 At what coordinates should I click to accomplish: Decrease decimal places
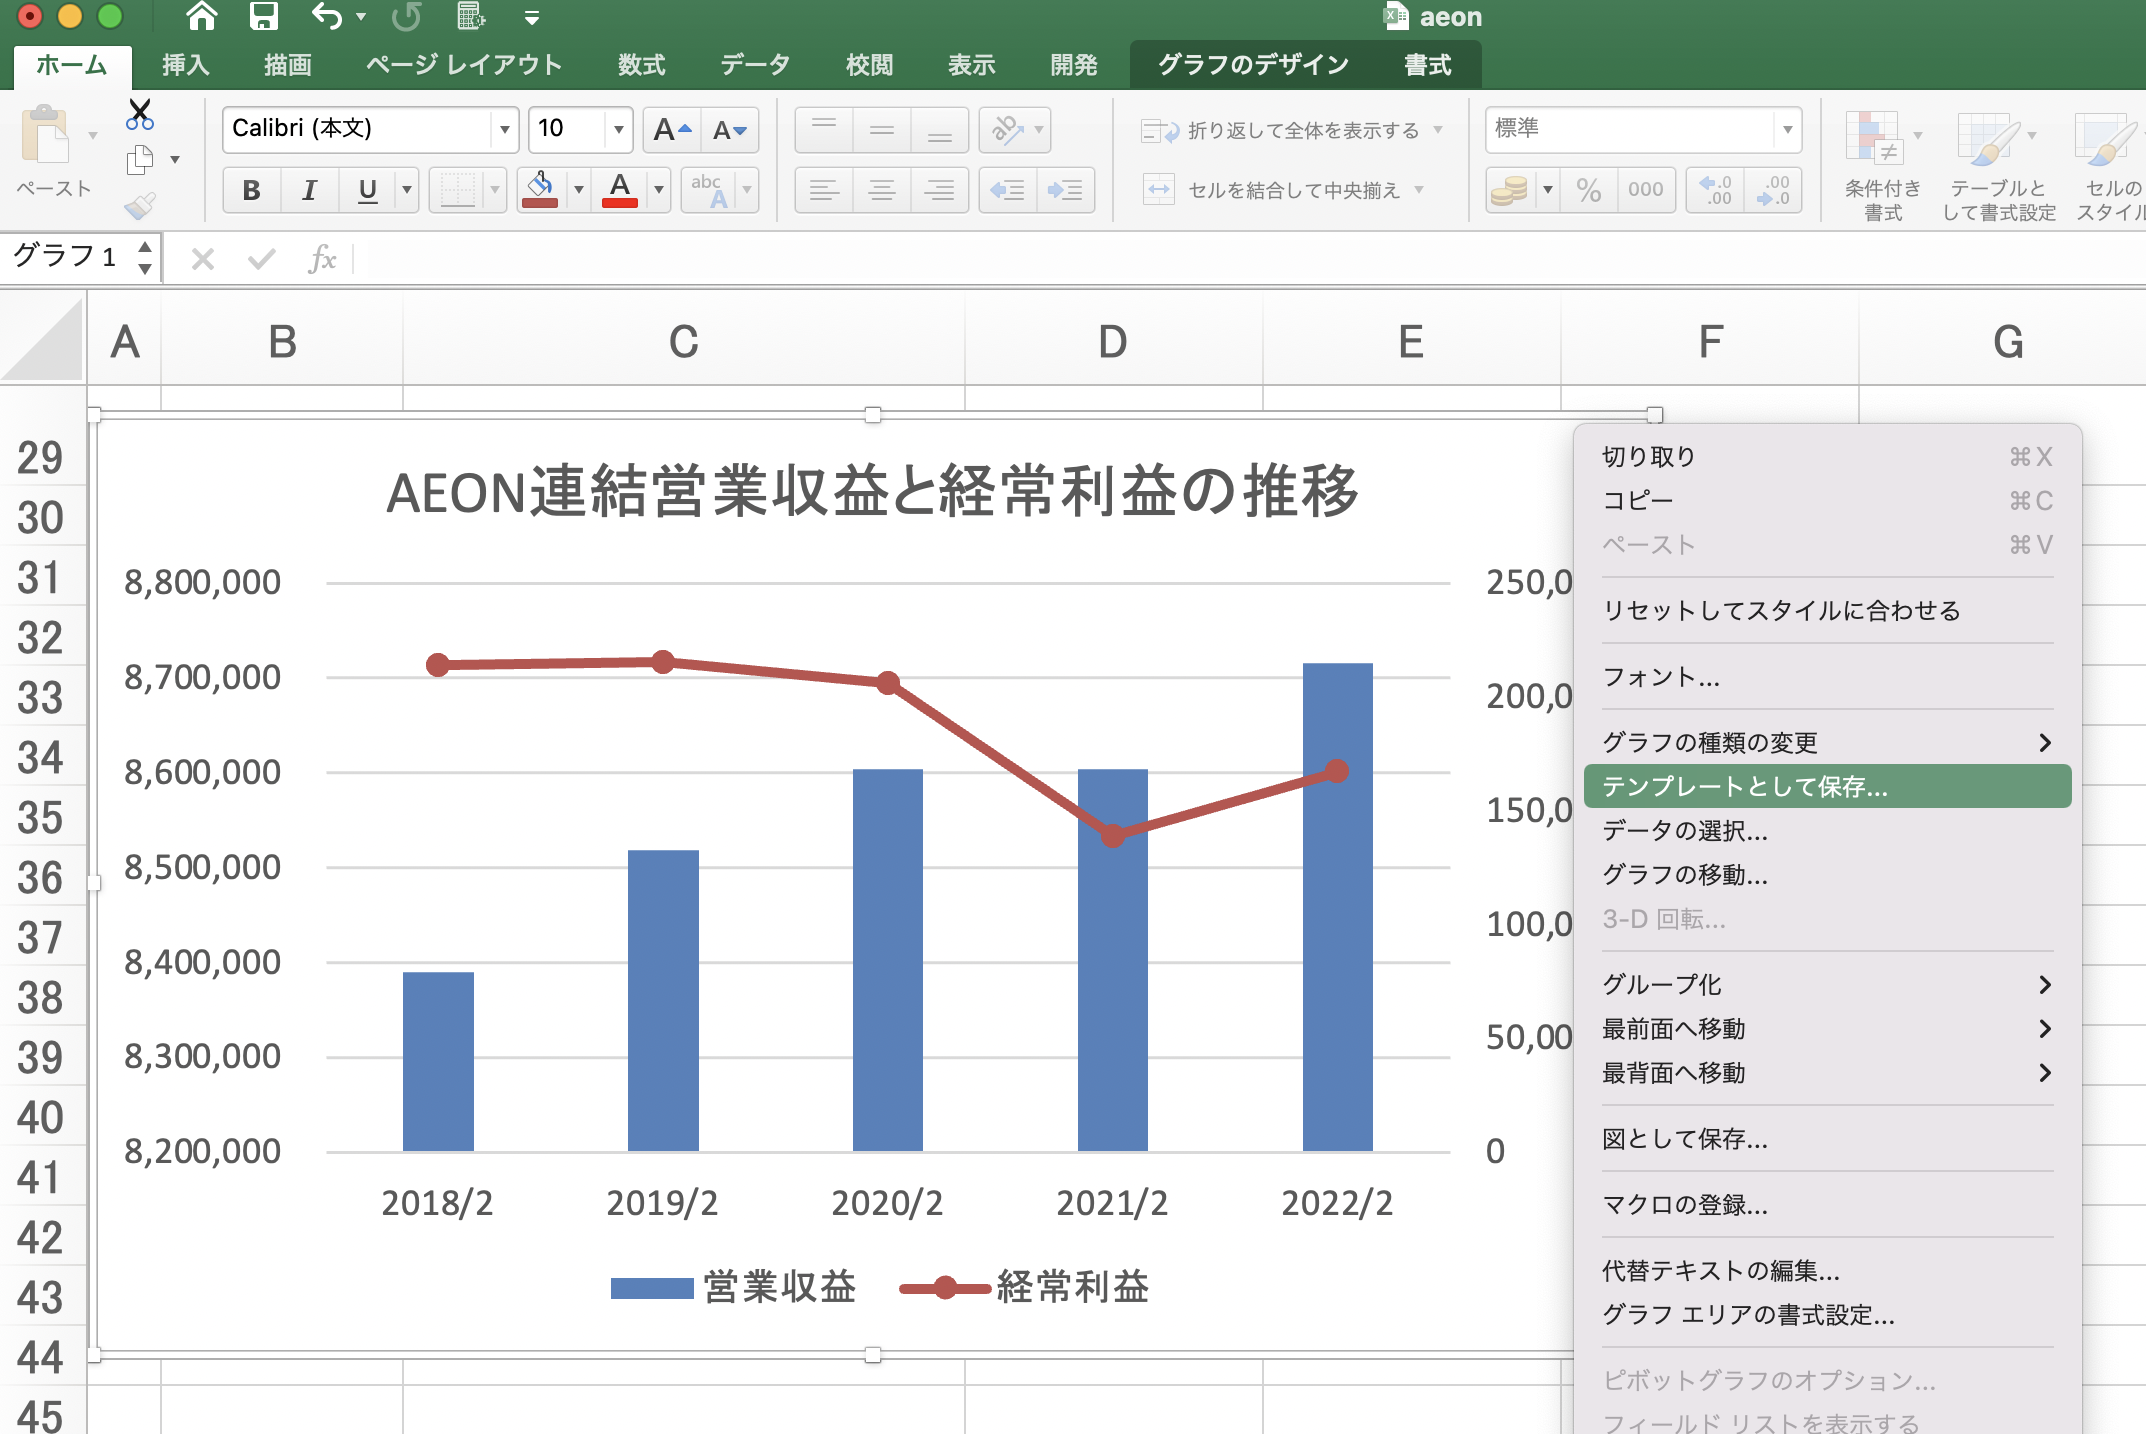pyautogui.click(x=1773, y=190)
